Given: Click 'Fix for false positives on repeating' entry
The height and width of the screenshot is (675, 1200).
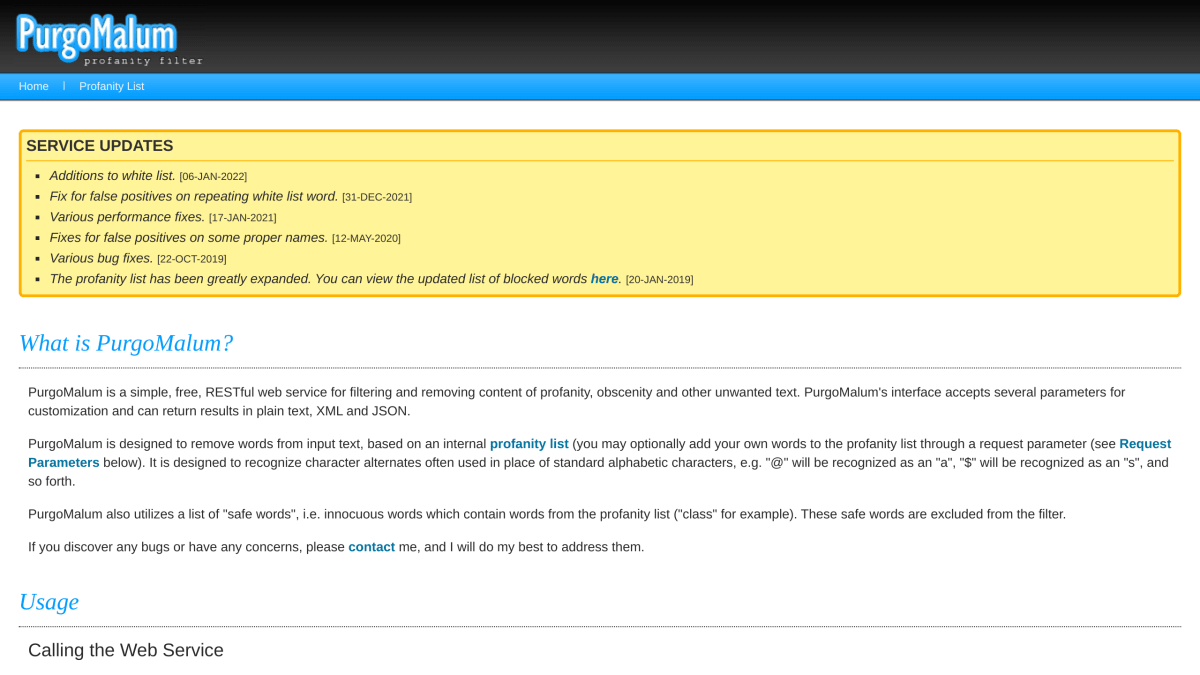Looking at the screenshot, I should coord(194,196).
